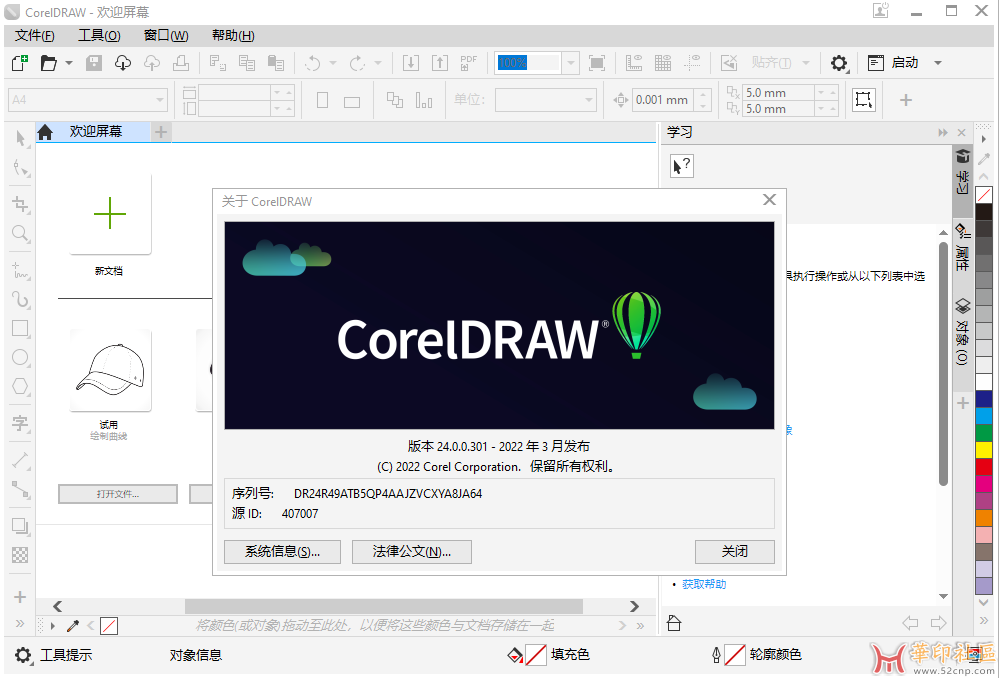Select the Shape edit tool
This screenshot has width=999, height=678.
tap(20, 168)
